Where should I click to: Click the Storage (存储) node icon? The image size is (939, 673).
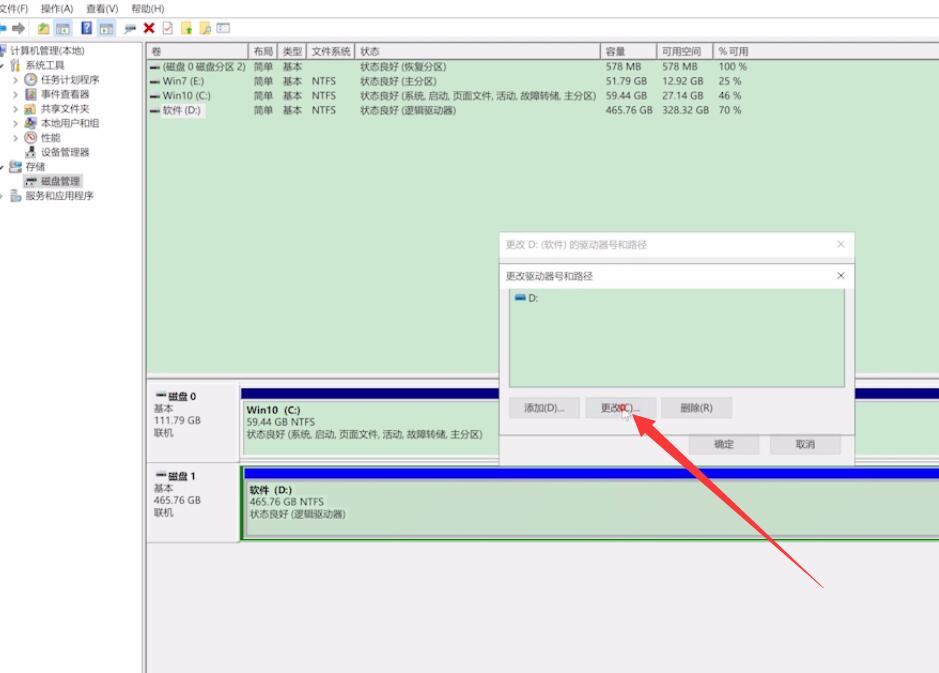point(16,166)
